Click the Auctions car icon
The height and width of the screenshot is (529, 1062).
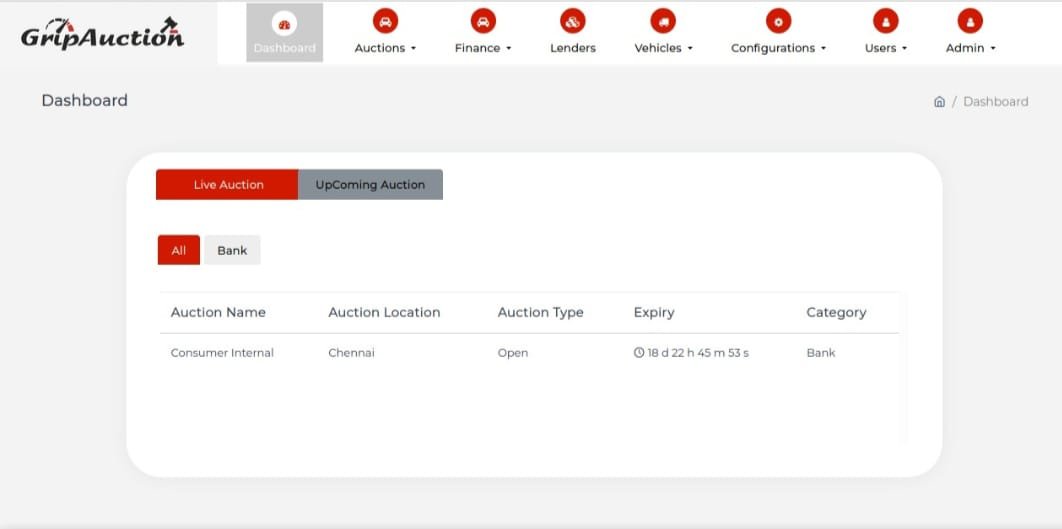pyautogui.click(x=385, y=21)
